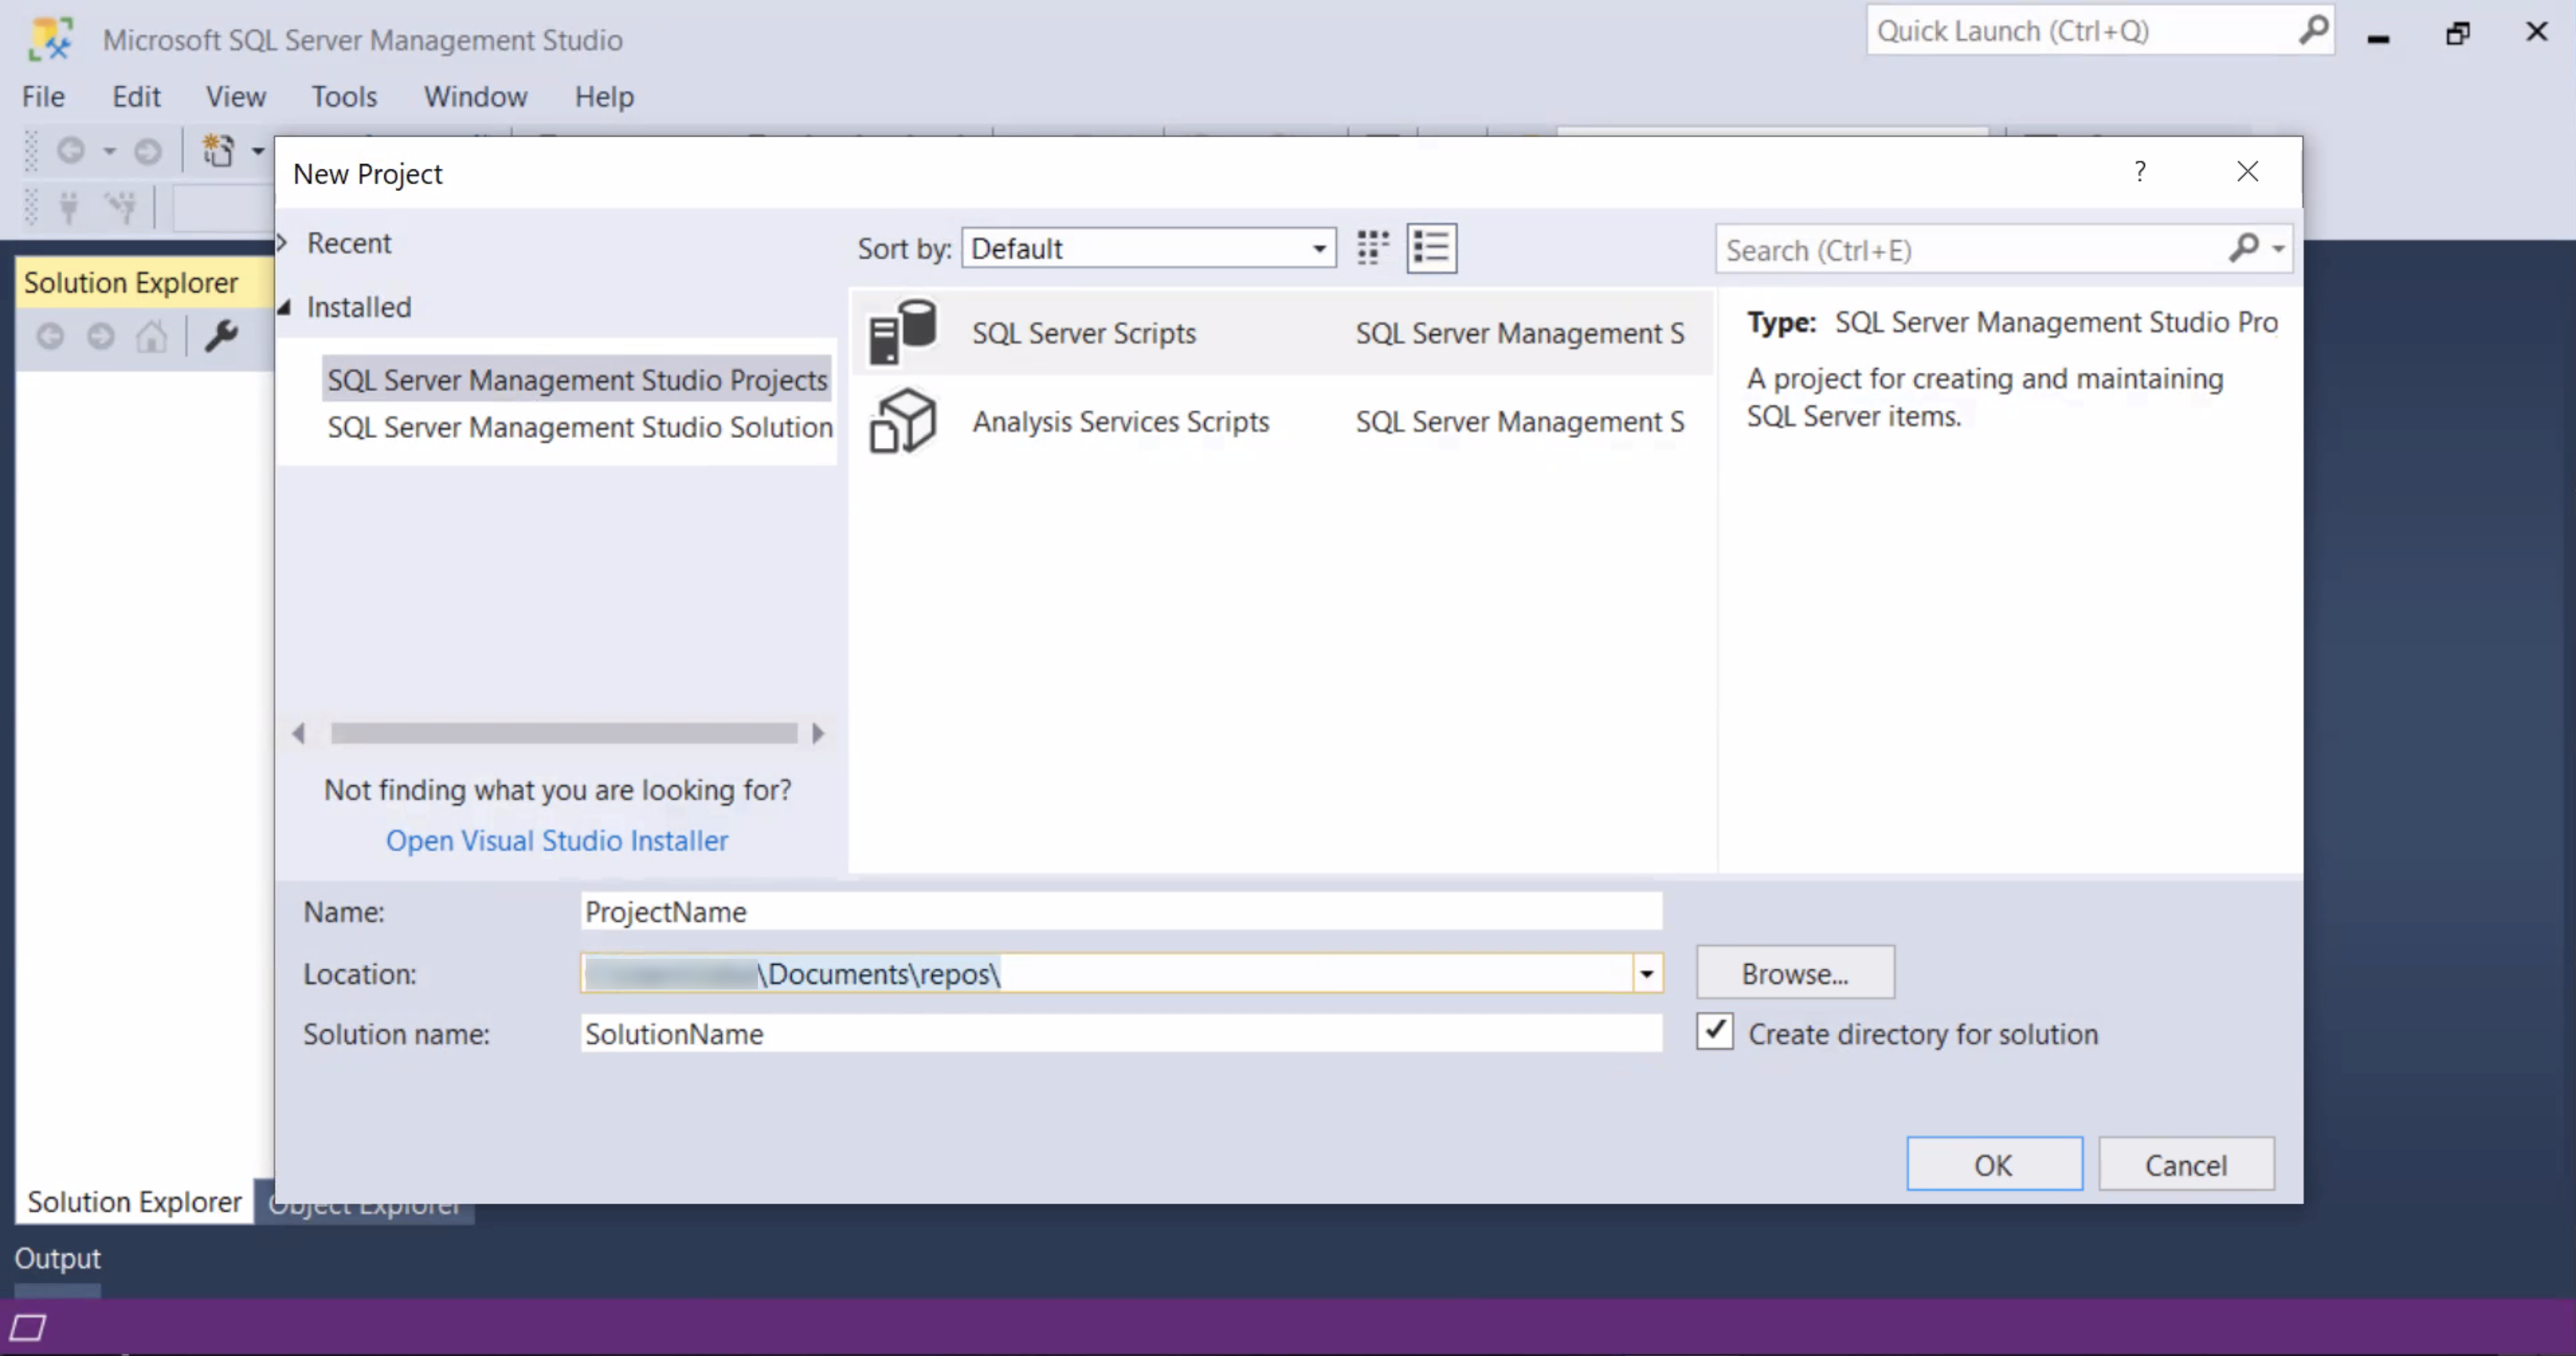Open Visual Studio Installer link

click(x=557, y=840)
